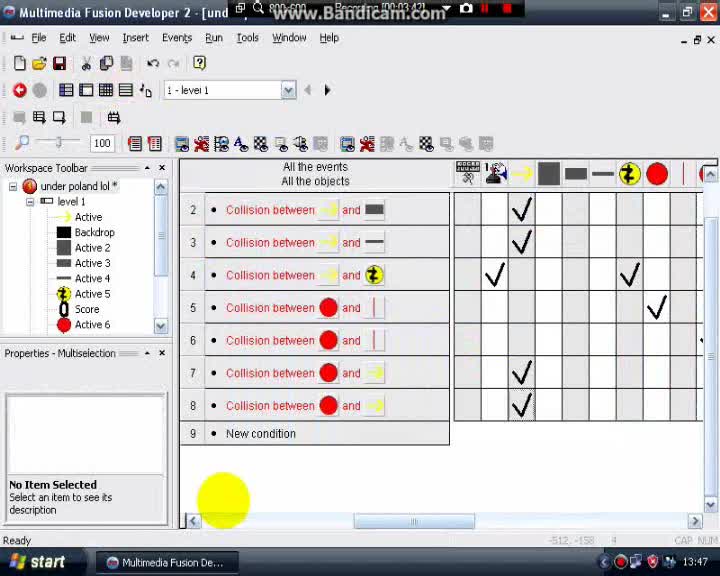The height and width of the screenshot is (576, 720).
Task: Toggle checkmark in event 3 arrow column
Action: click(x=522, y=242)
